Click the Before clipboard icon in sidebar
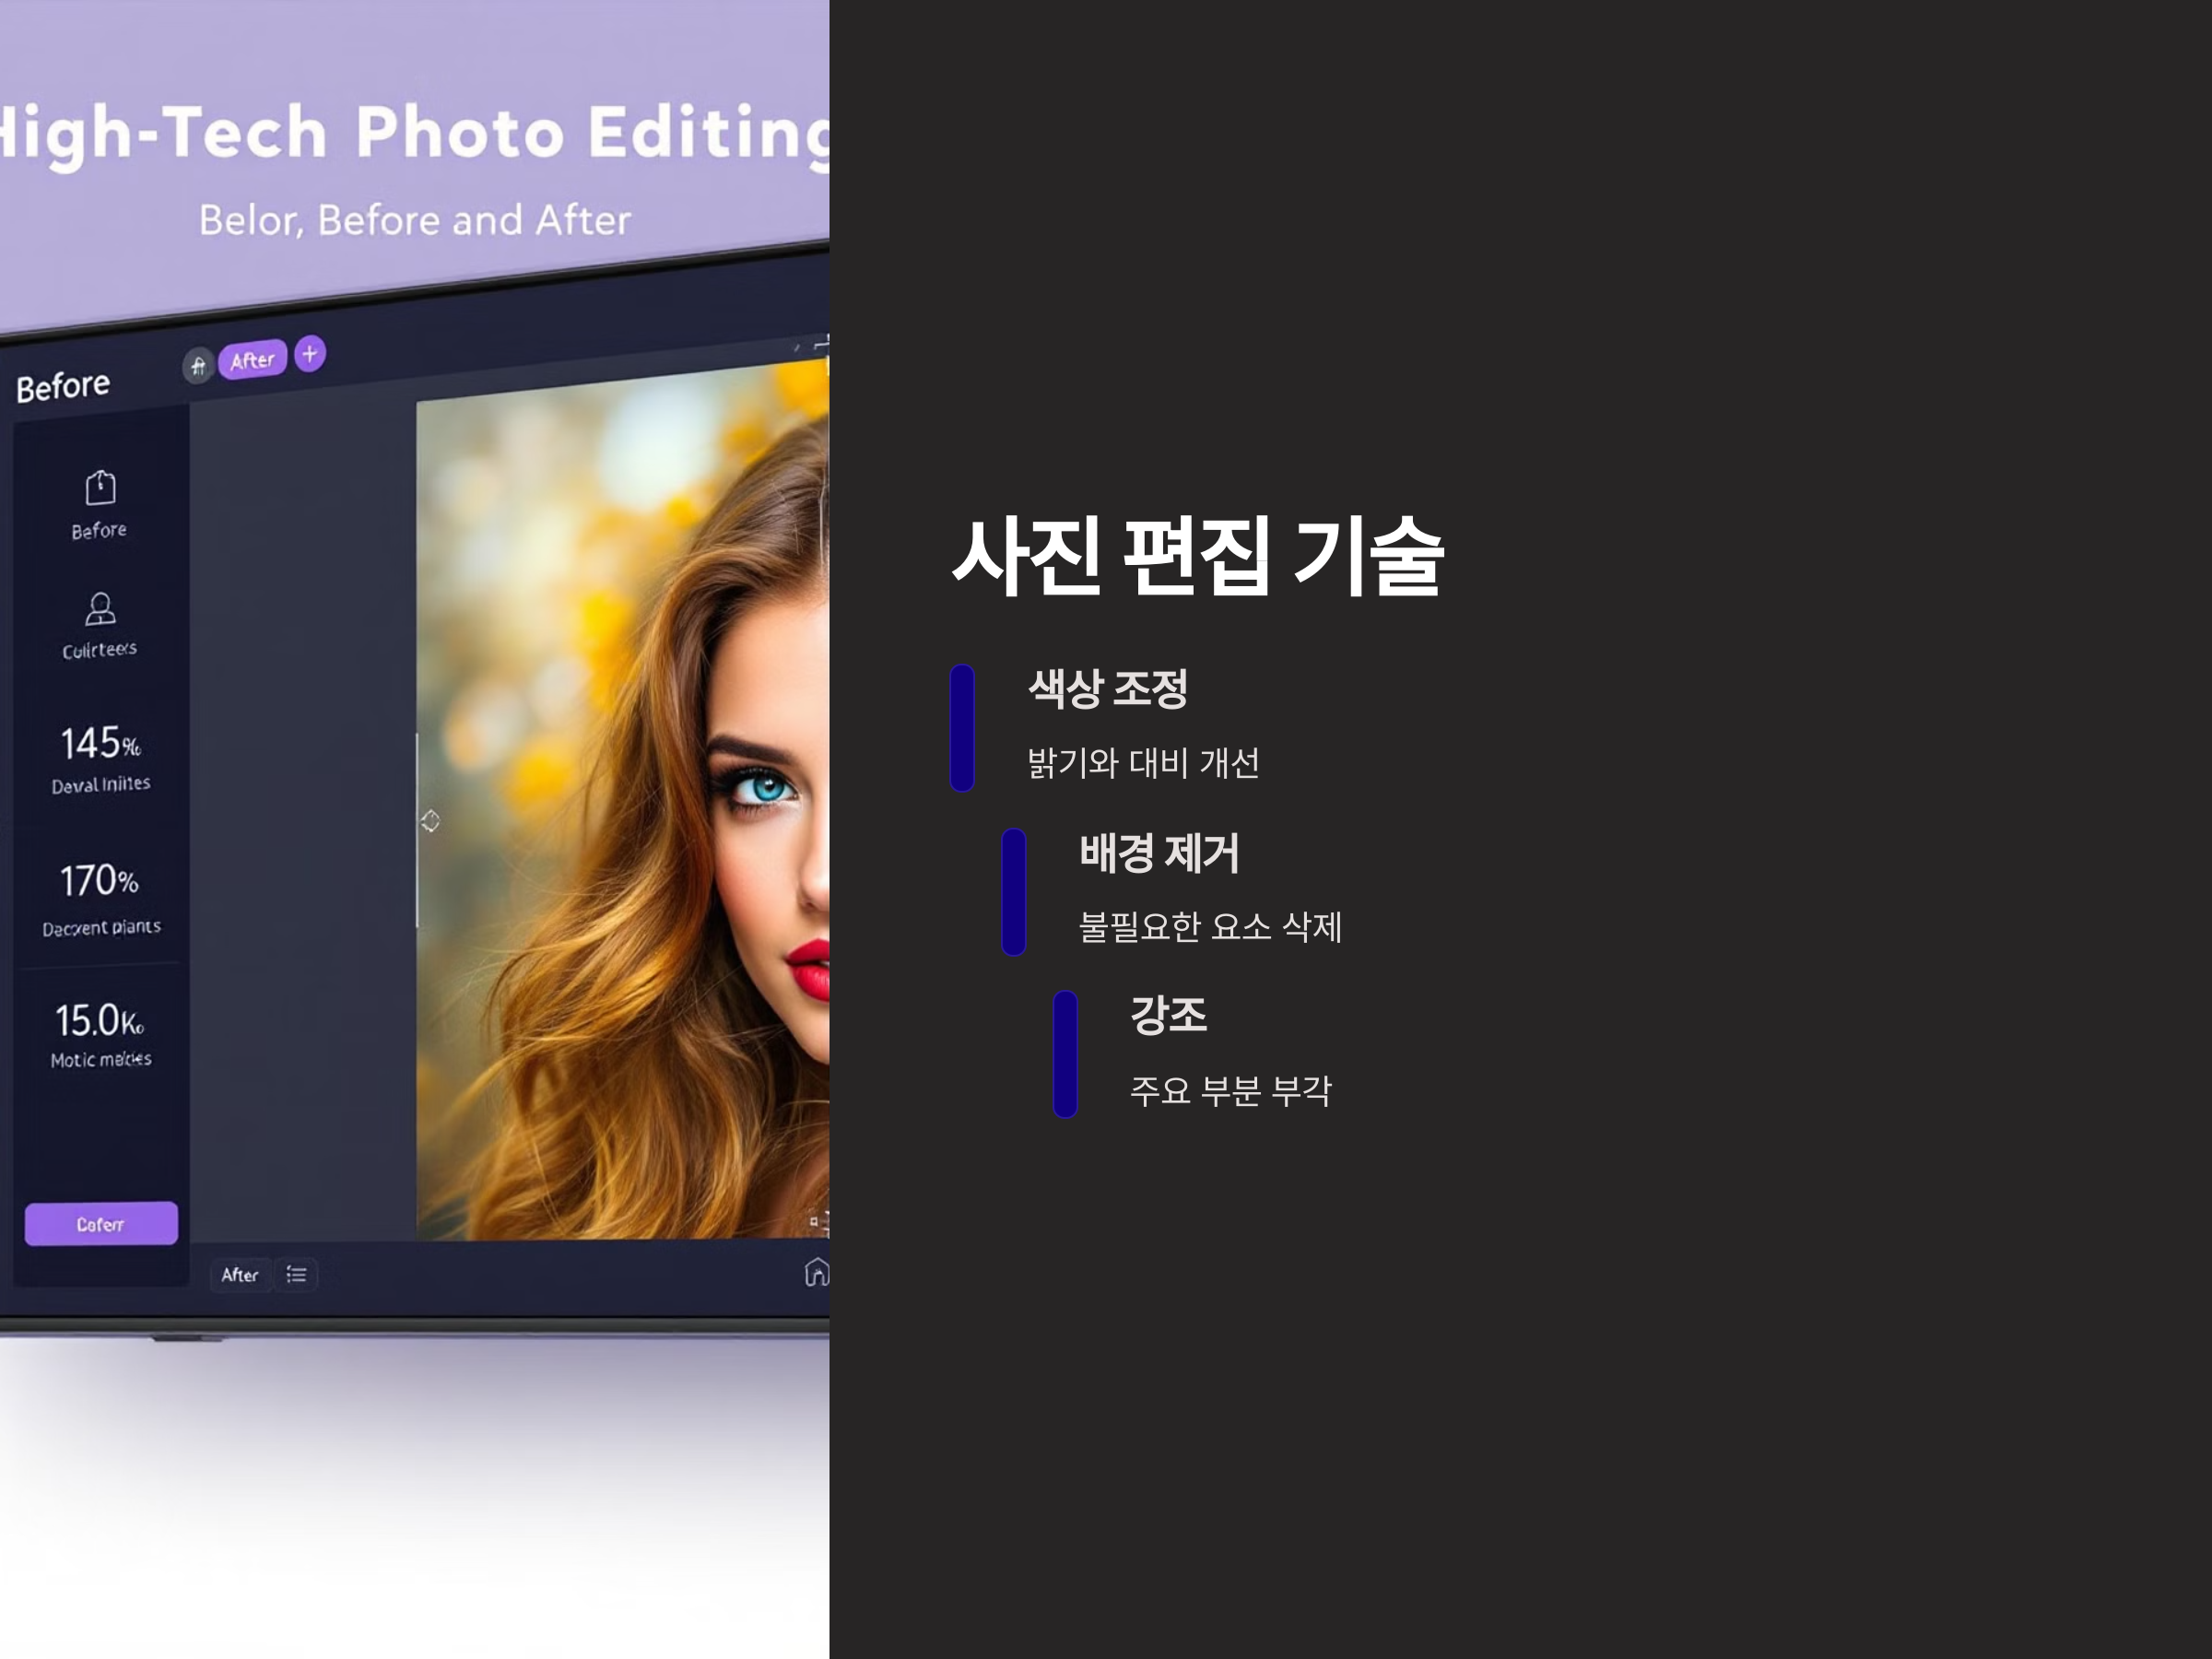The height and width of the screenshot is (1659, 2212). tap(100, 488)
